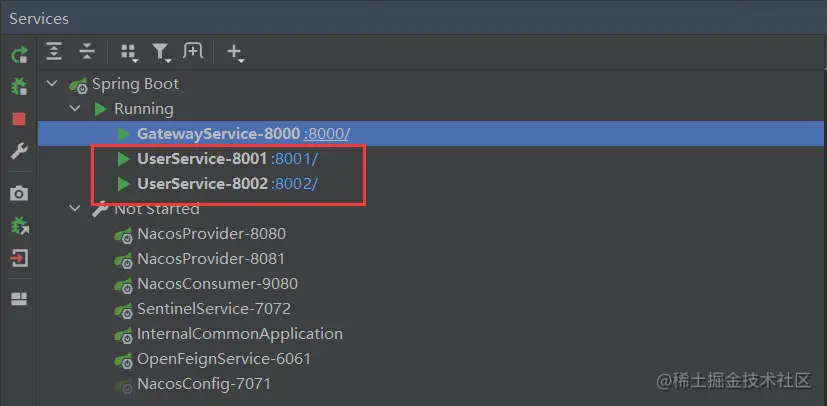The height and width of the screenshot is (406, 827).
Task: Select the Running group label
Action: point(143,109)
